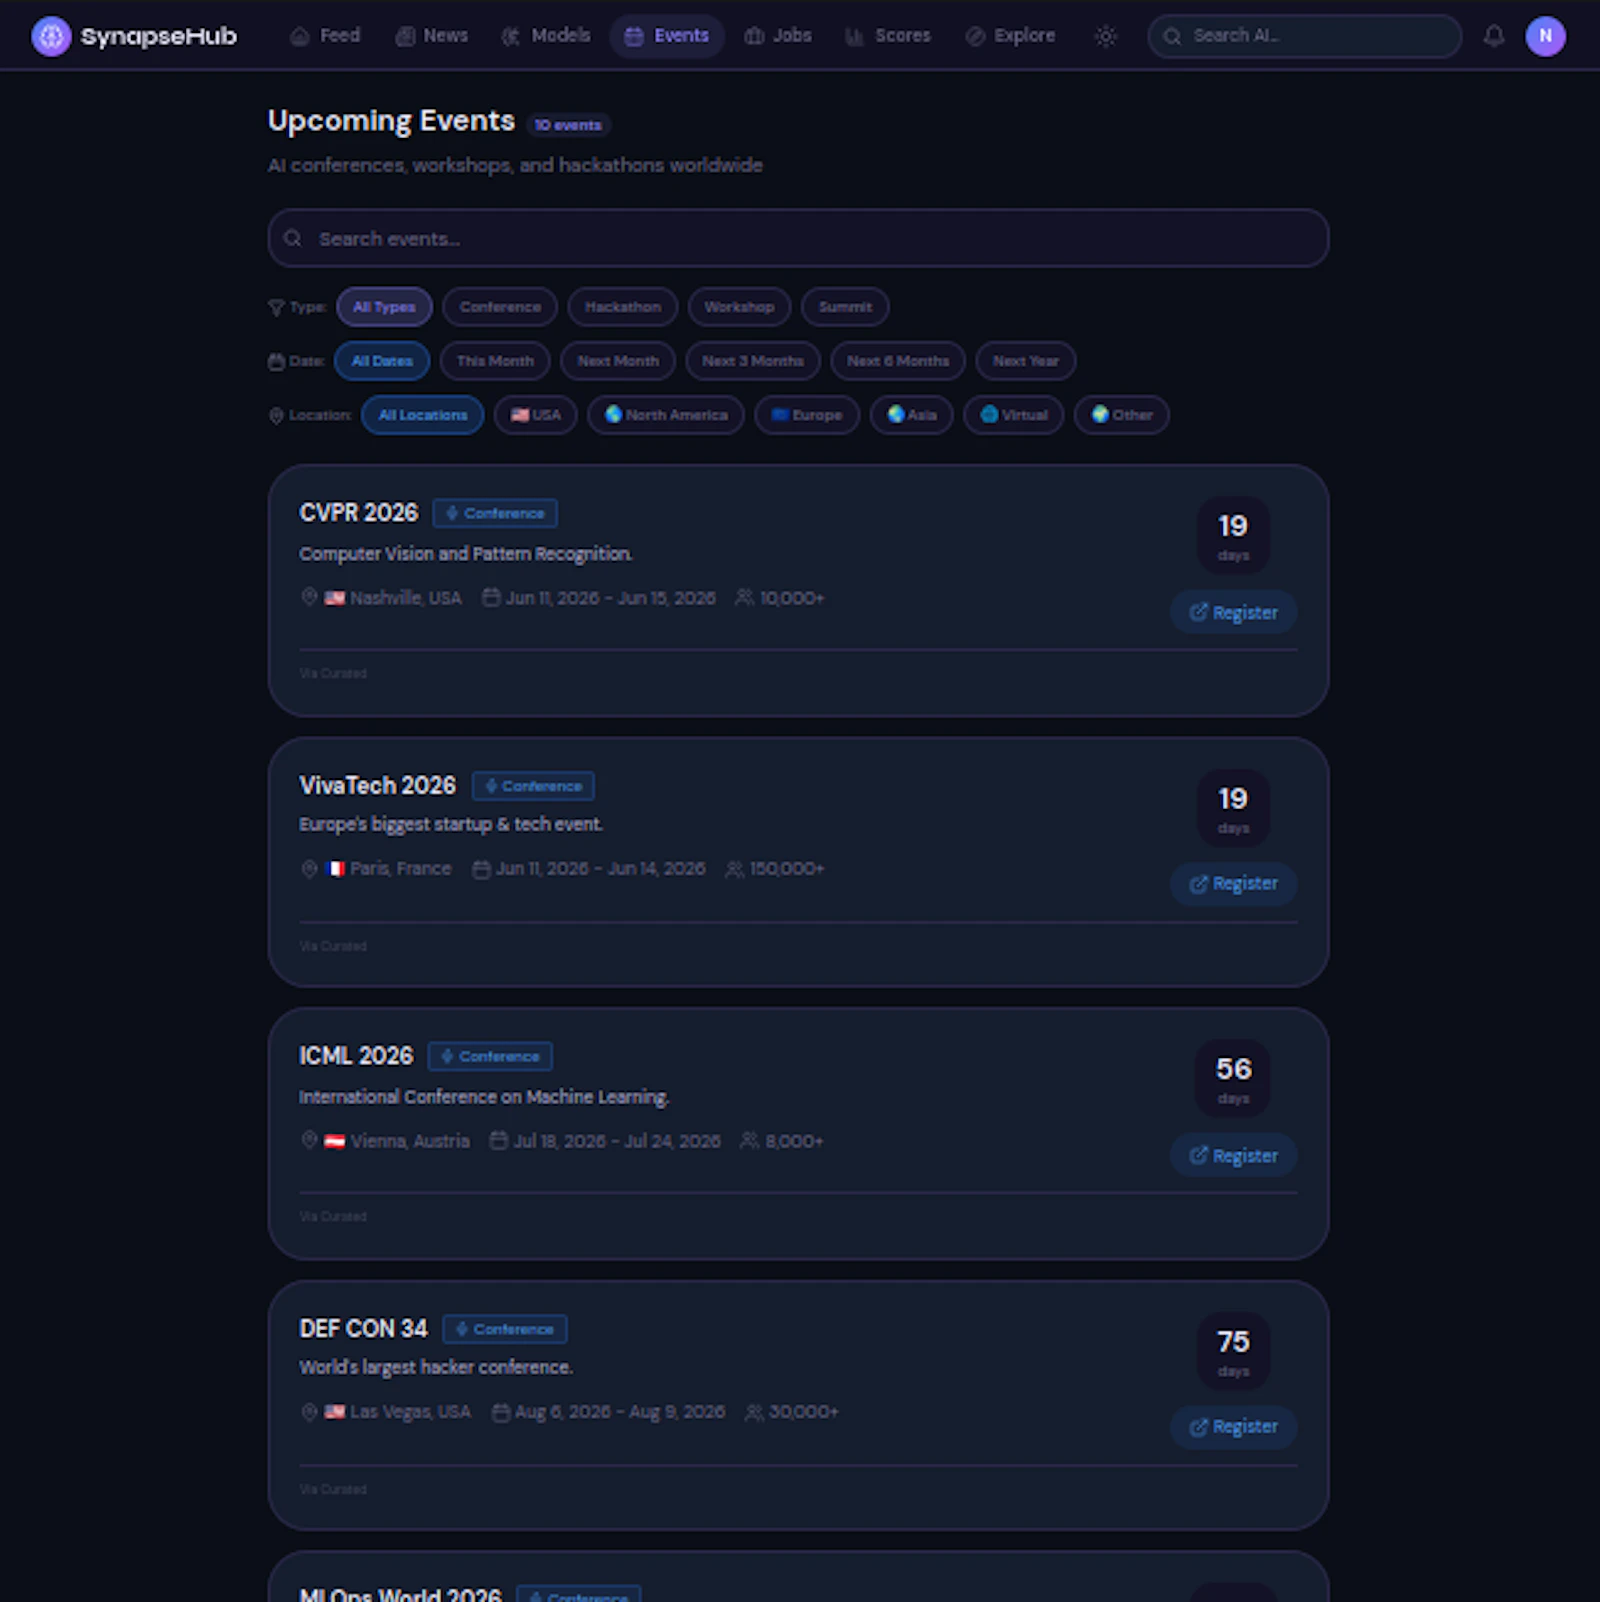1600x1602 pixels.
Task: Filter location to Other
Action: click(1122, 415)
